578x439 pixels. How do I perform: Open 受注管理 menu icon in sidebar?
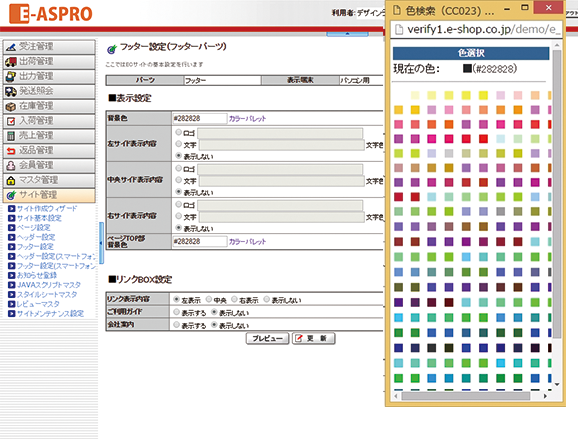[x=11, y=47]
